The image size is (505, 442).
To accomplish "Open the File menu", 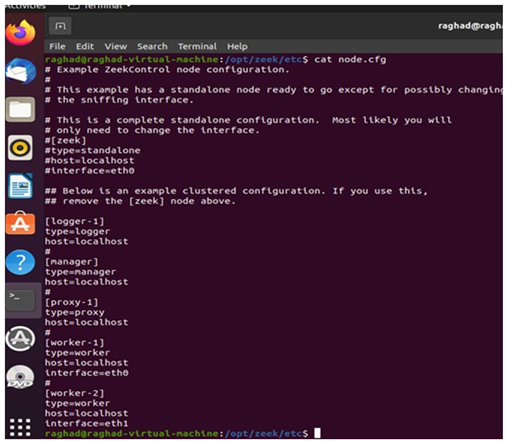I will [57, 46].
